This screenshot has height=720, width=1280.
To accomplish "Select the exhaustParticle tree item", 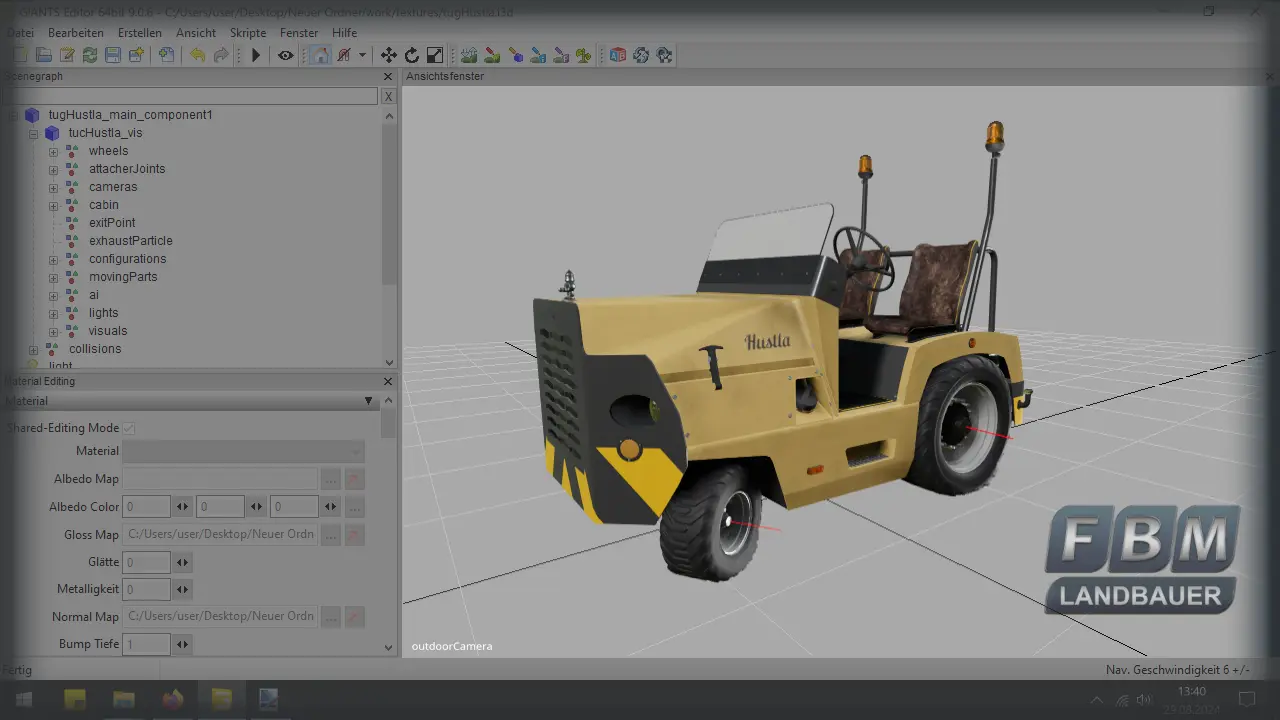I will [x=130, y=241].
